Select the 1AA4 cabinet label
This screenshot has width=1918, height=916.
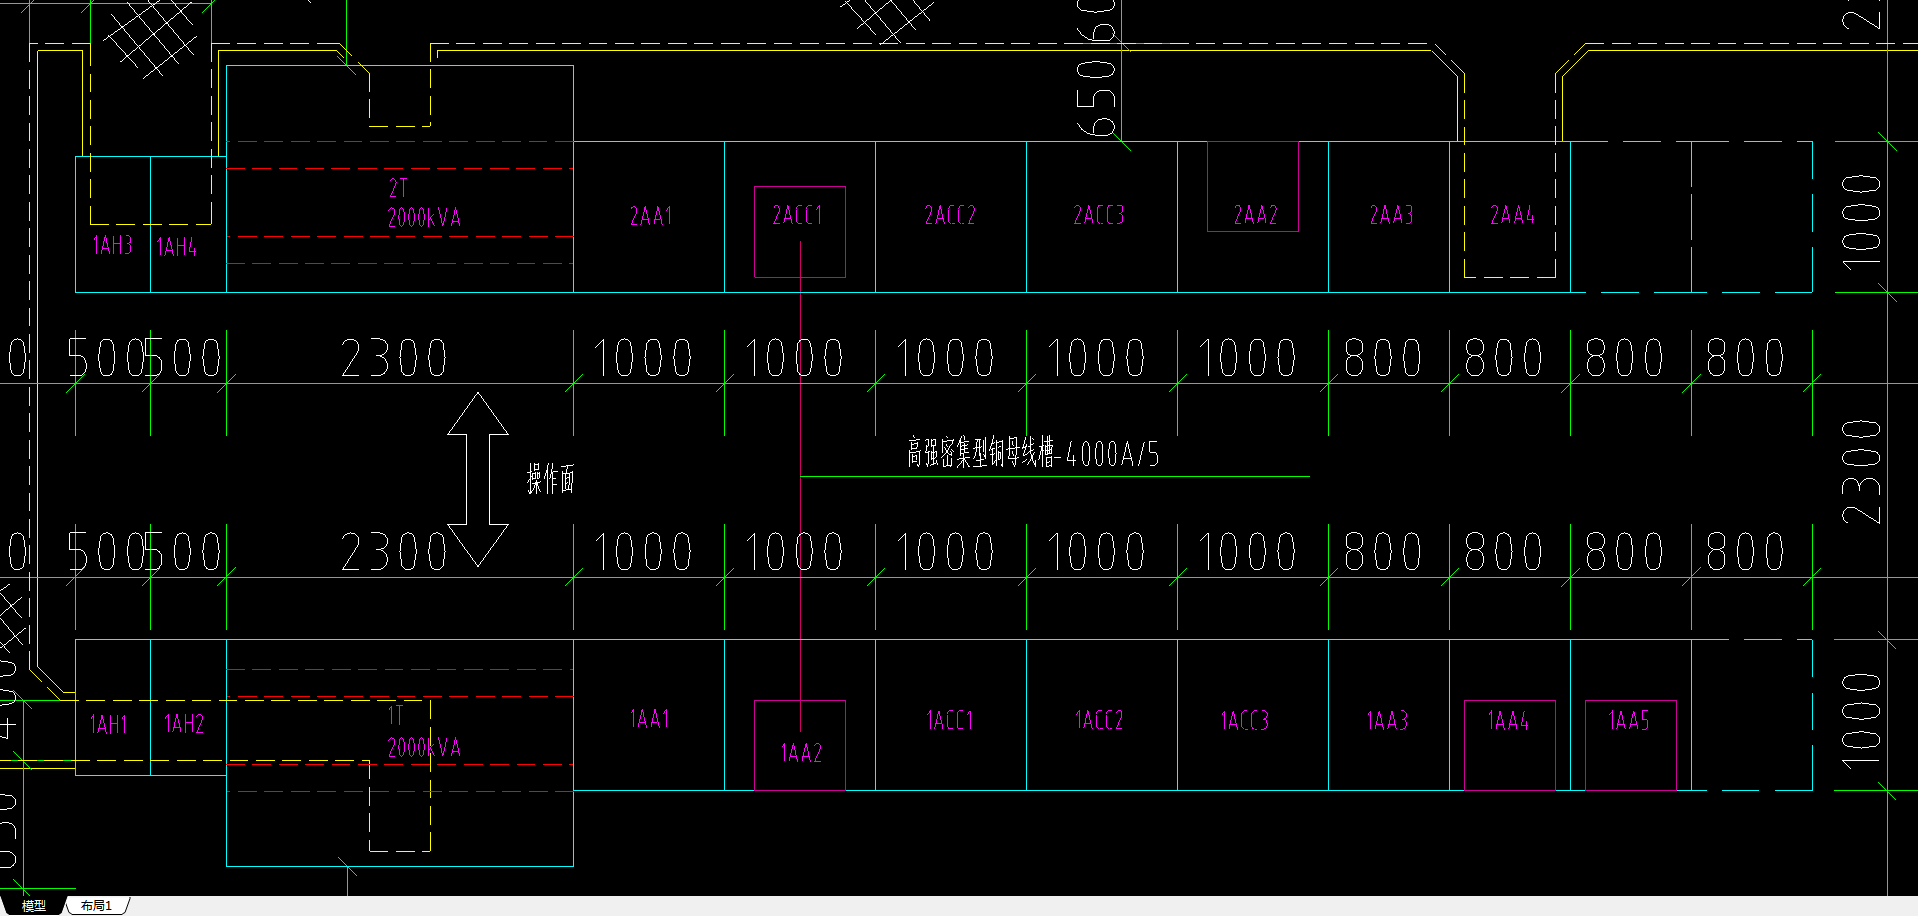(x=1508, y=721)
